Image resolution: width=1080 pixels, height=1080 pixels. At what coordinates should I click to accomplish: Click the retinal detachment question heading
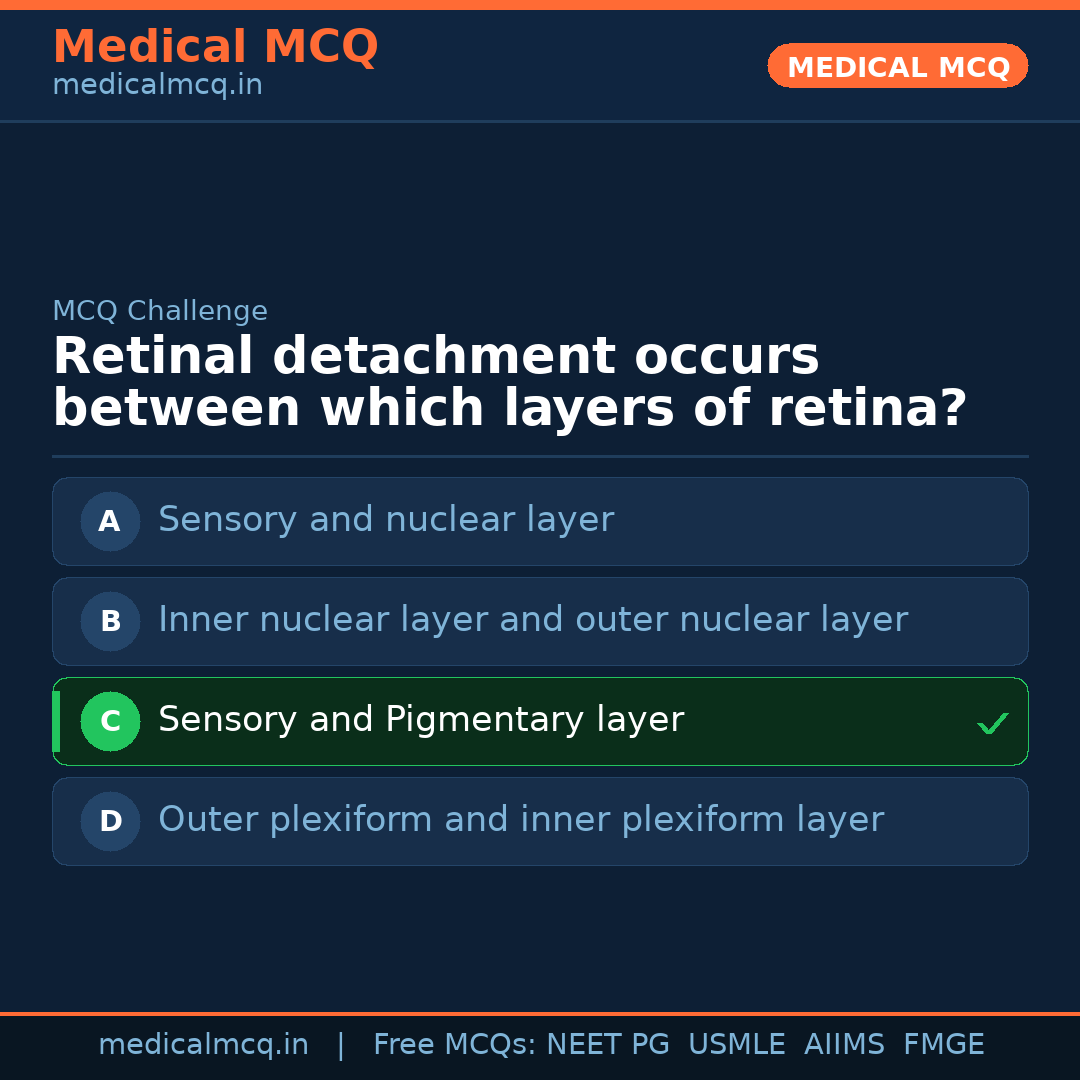509,383
